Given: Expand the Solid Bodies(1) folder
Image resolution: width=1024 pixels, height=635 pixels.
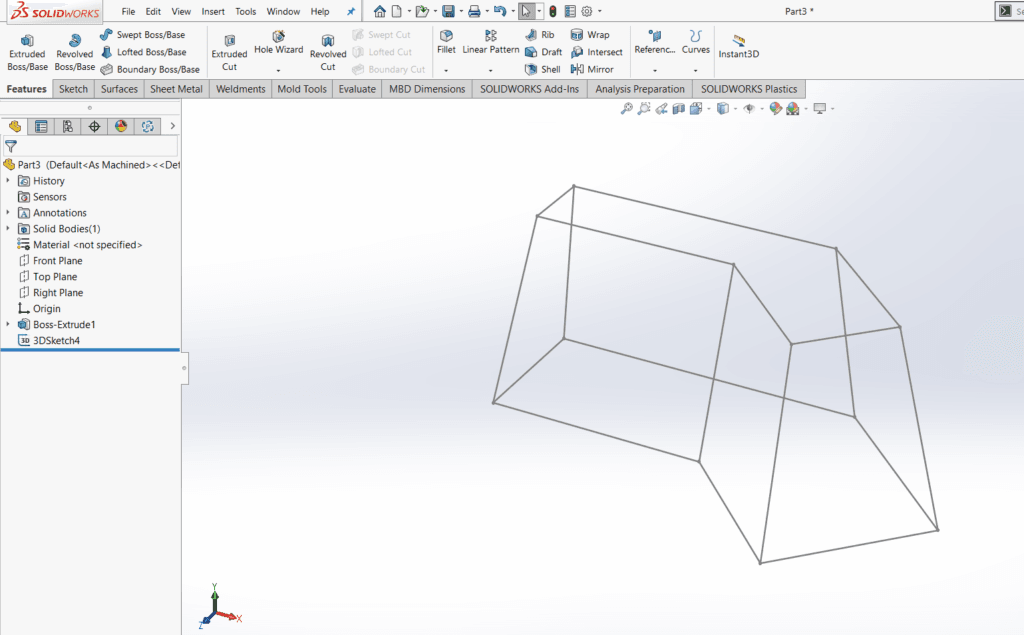Looking at the screenshot, I should [9, 229].
